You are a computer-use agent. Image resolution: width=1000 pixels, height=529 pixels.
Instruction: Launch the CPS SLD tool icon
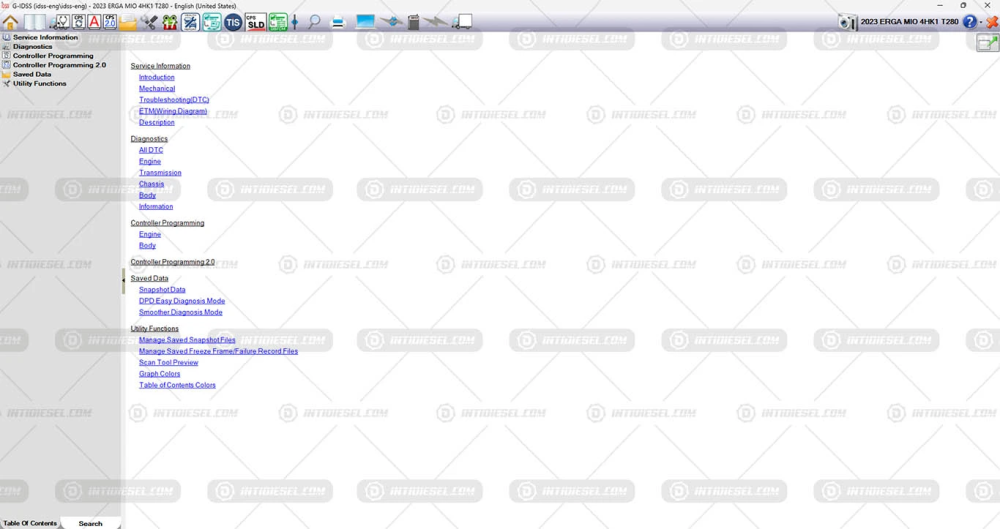256,22
